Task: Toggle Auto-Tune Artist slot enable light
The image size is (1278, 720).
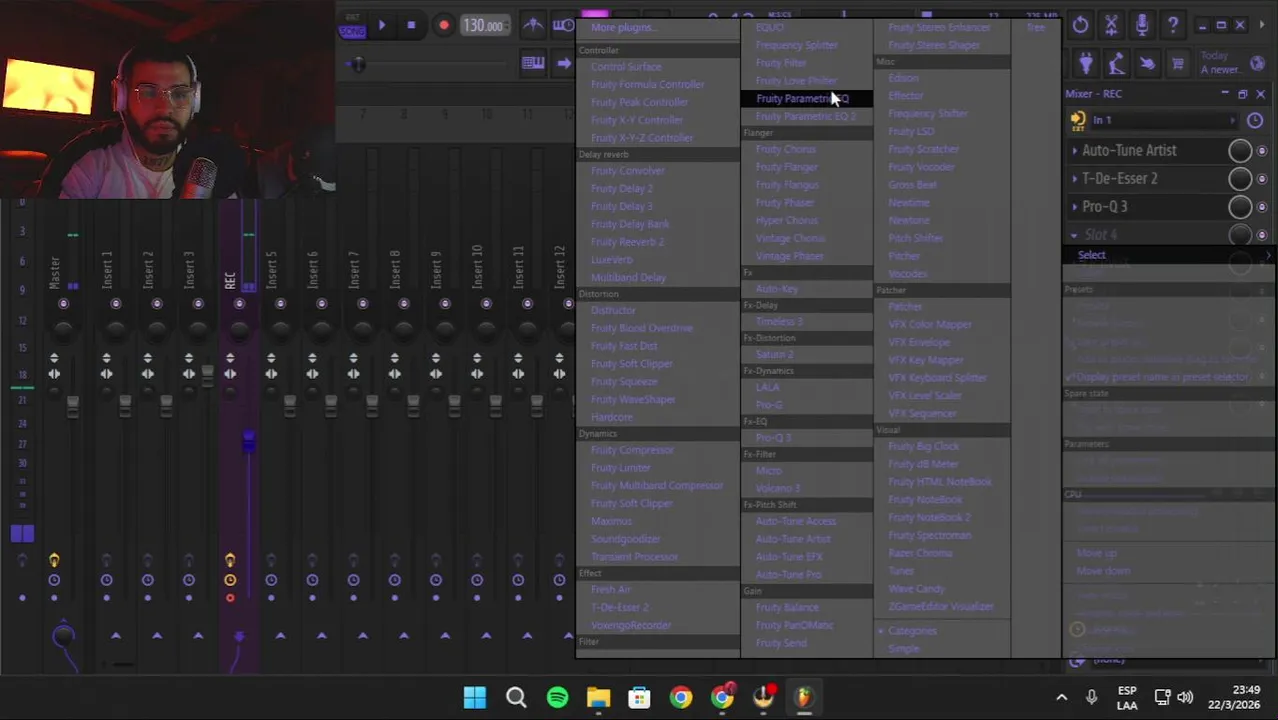Action: 1262,151
